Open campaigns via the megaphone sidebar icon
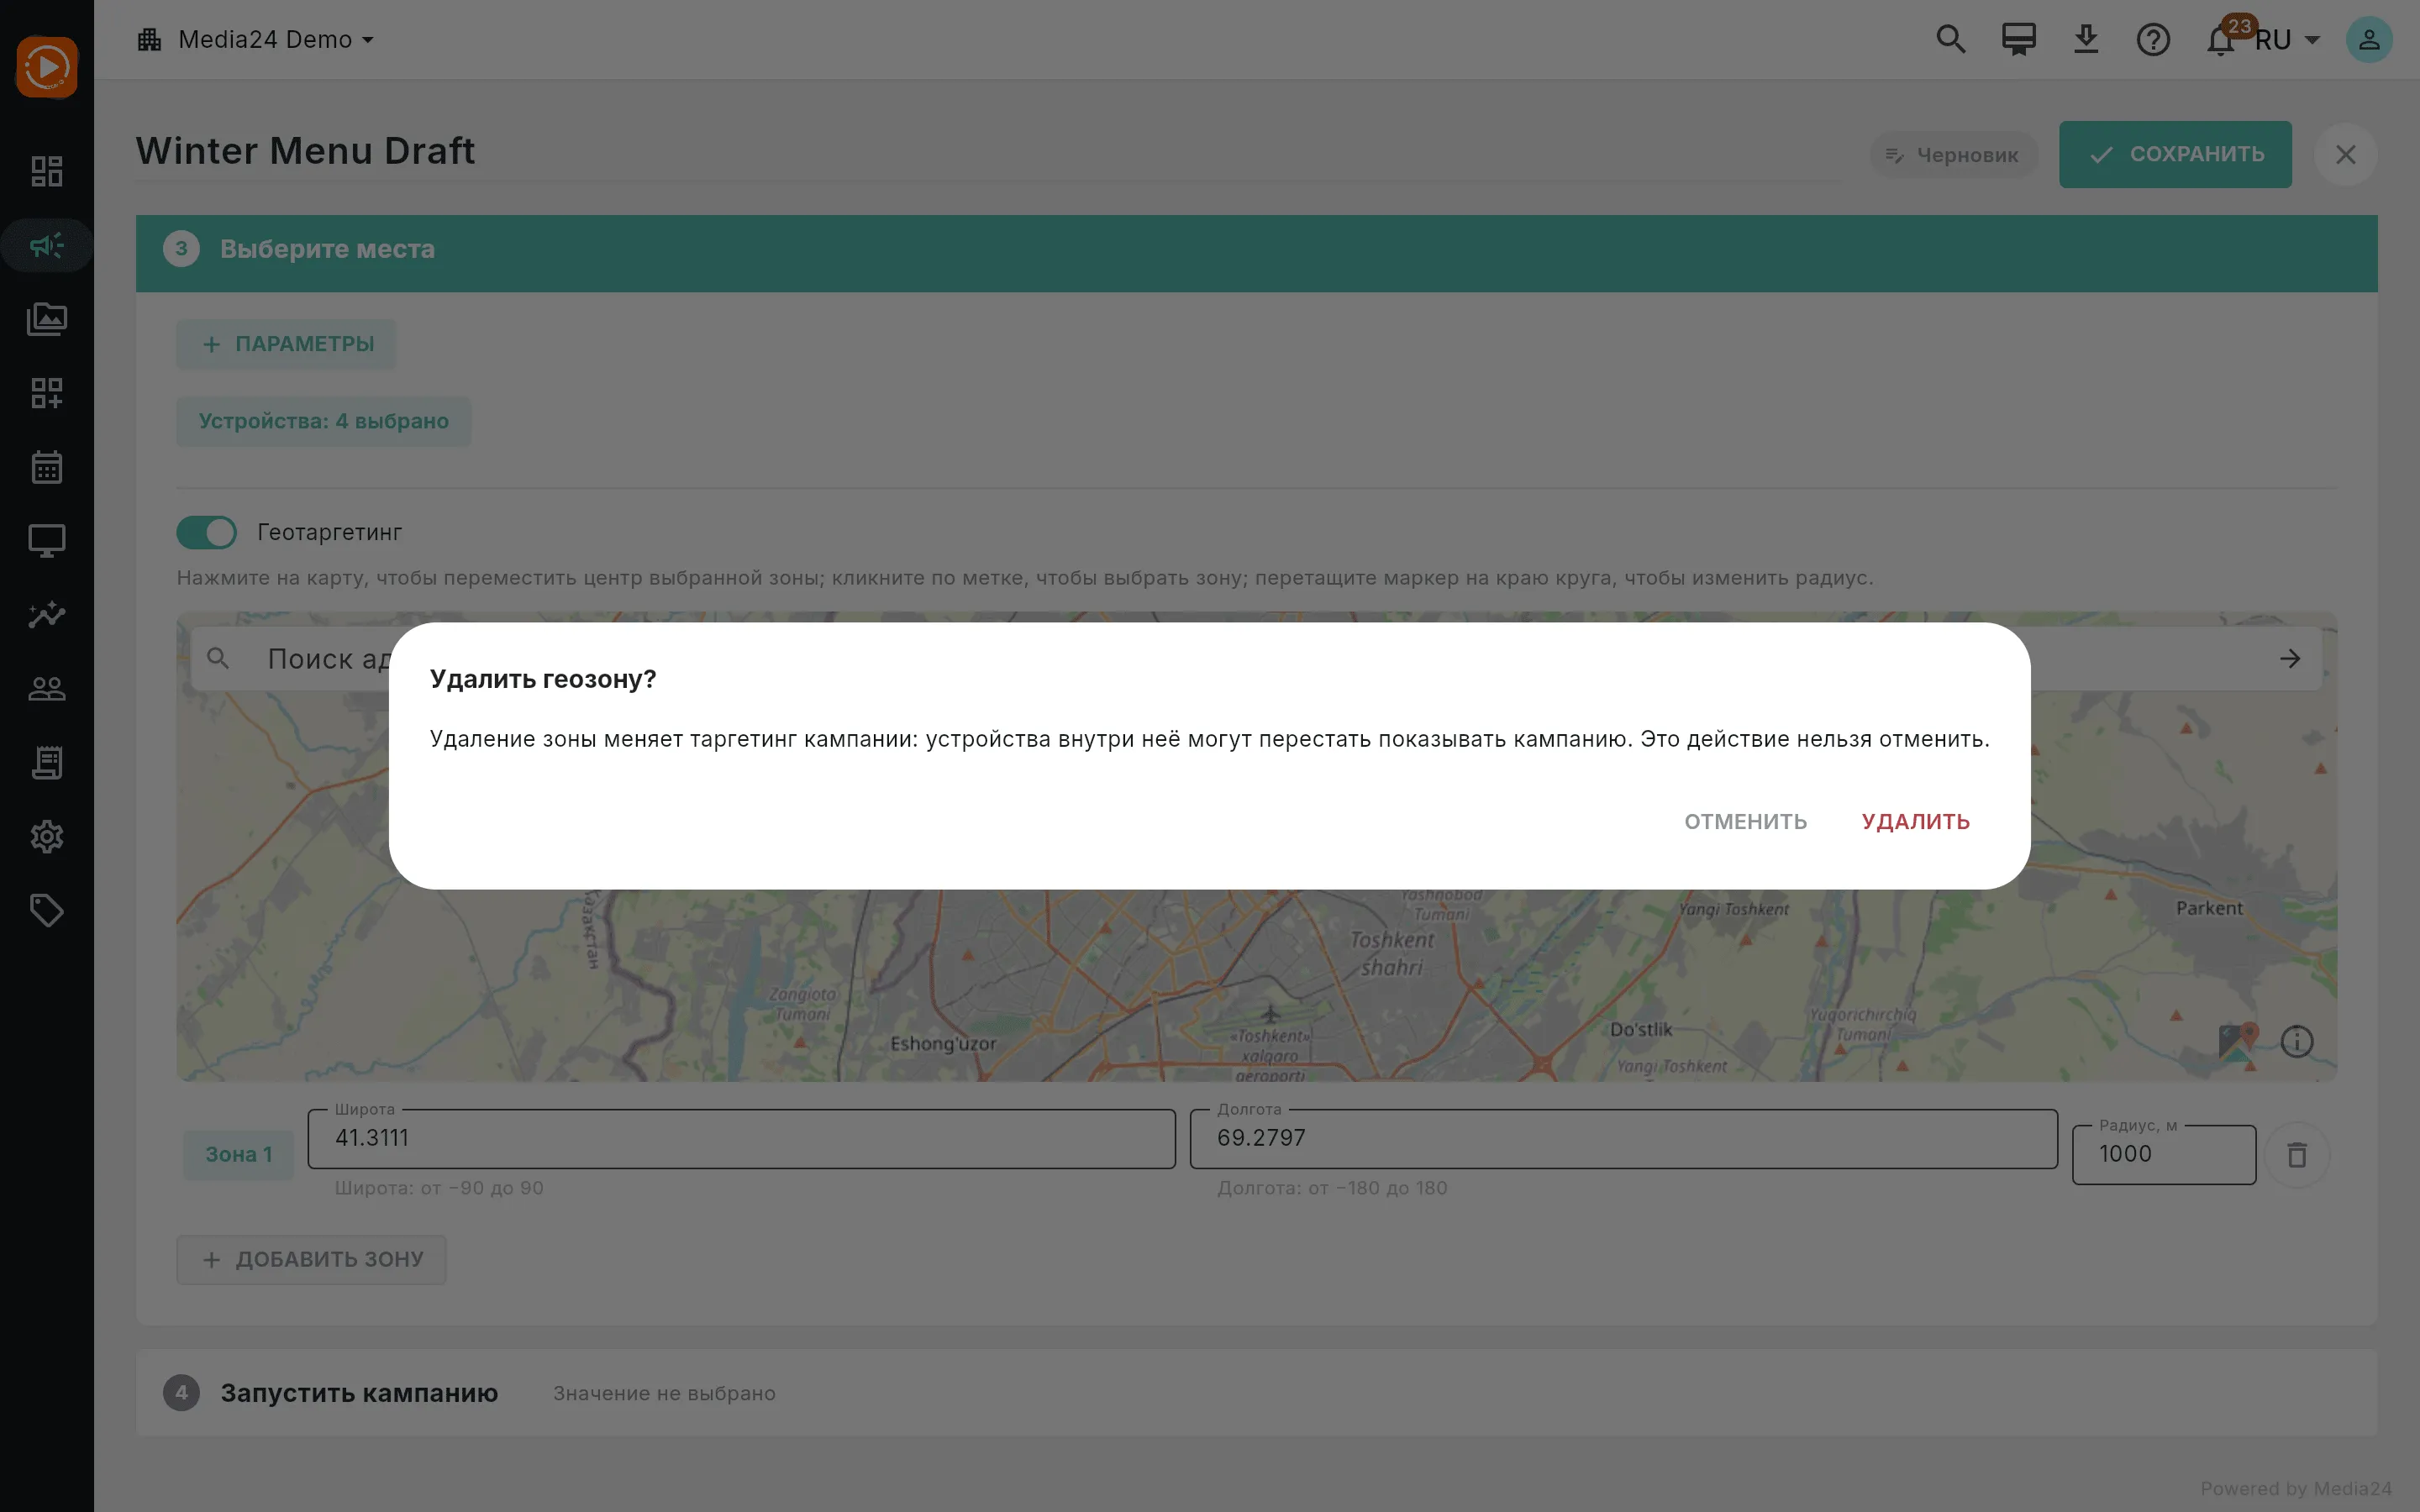 coord(47,245)
